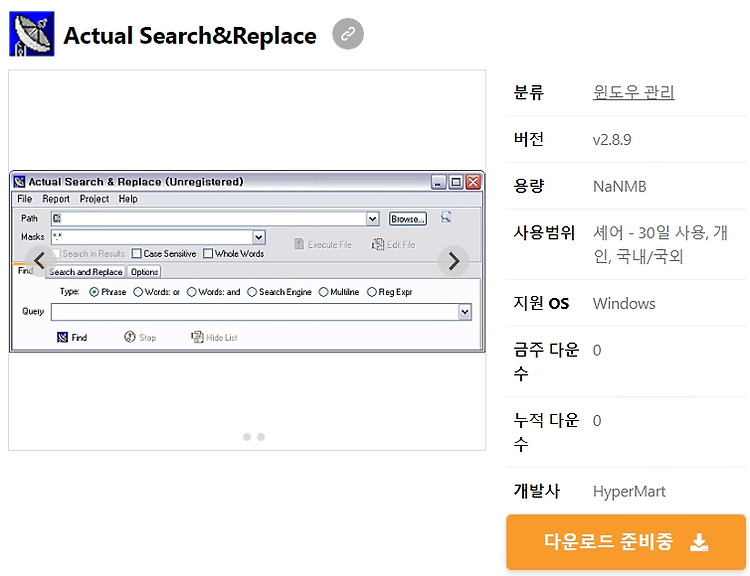This screenshot has width=750, height=576.
Task: Select the Multiline radio button
Action: (x=323, y=292)
